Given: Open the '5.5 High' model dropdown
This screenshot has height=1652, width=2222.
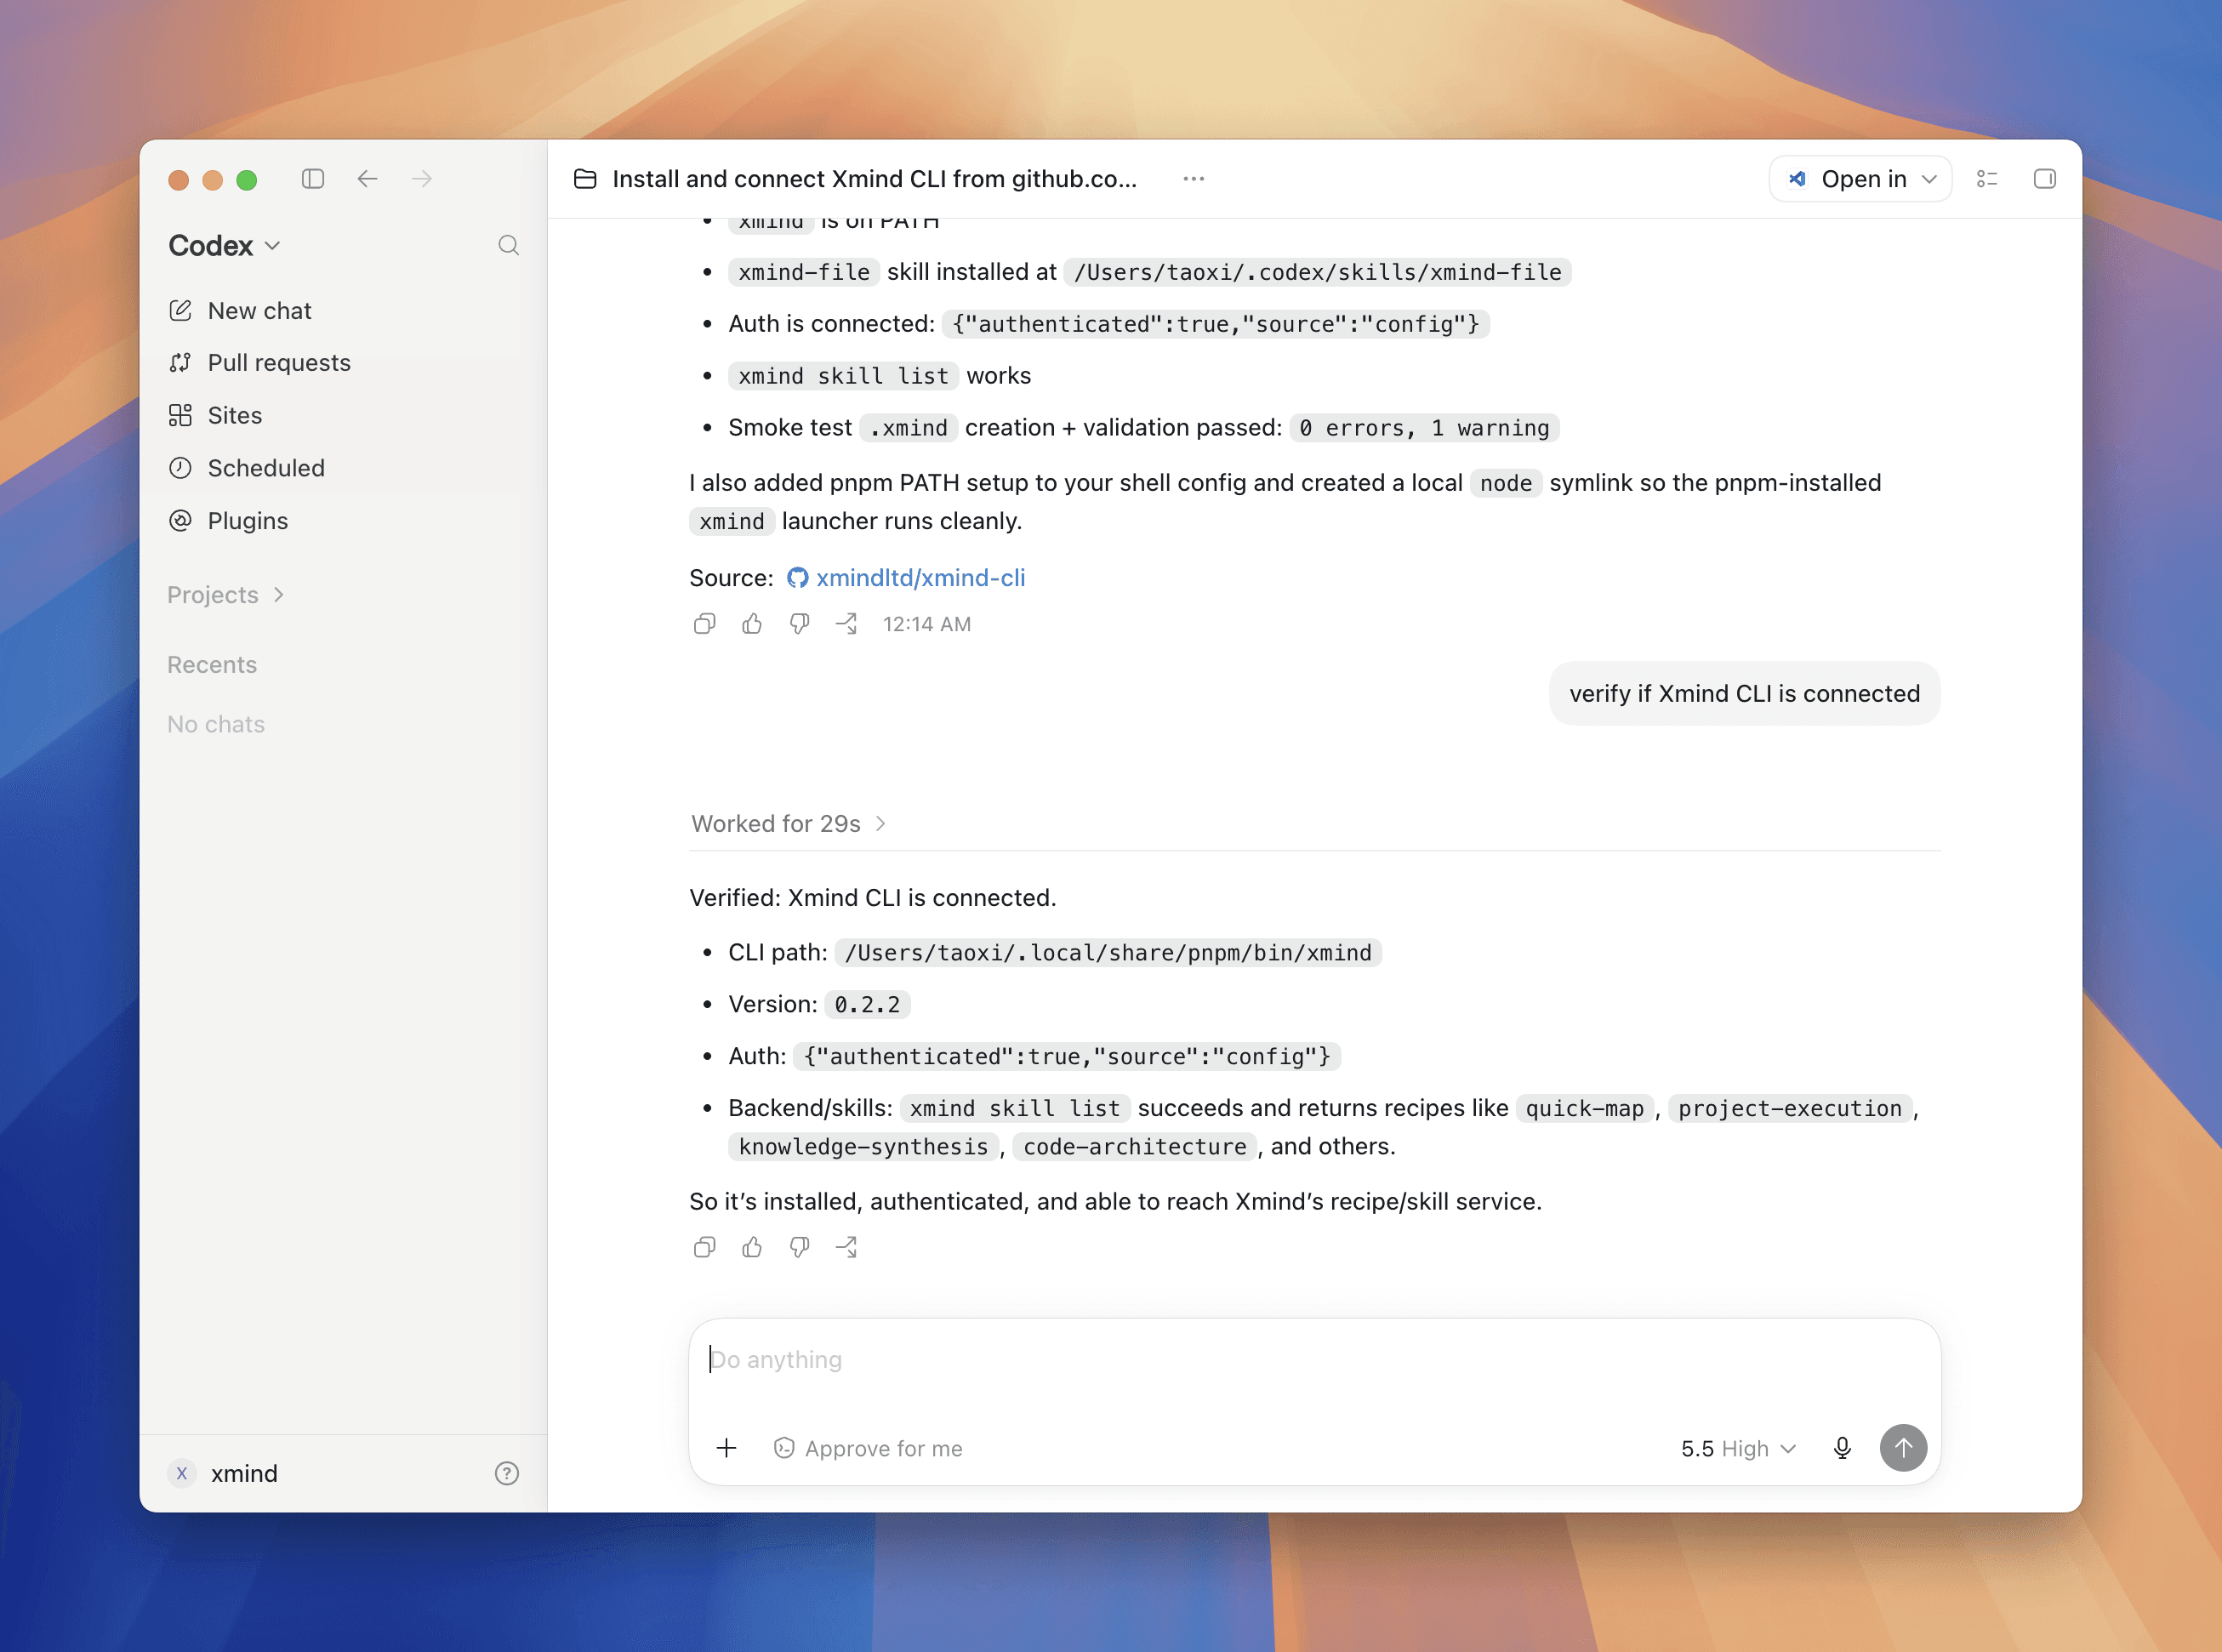Looking at the screenshot, I should coord(1738,1449).
